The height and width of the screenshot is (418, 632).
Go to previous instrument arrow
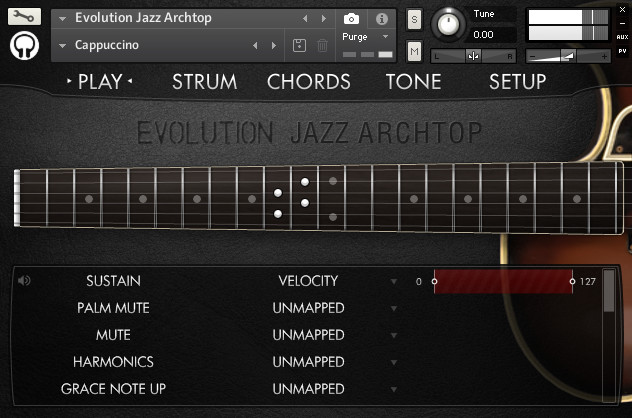305,19
